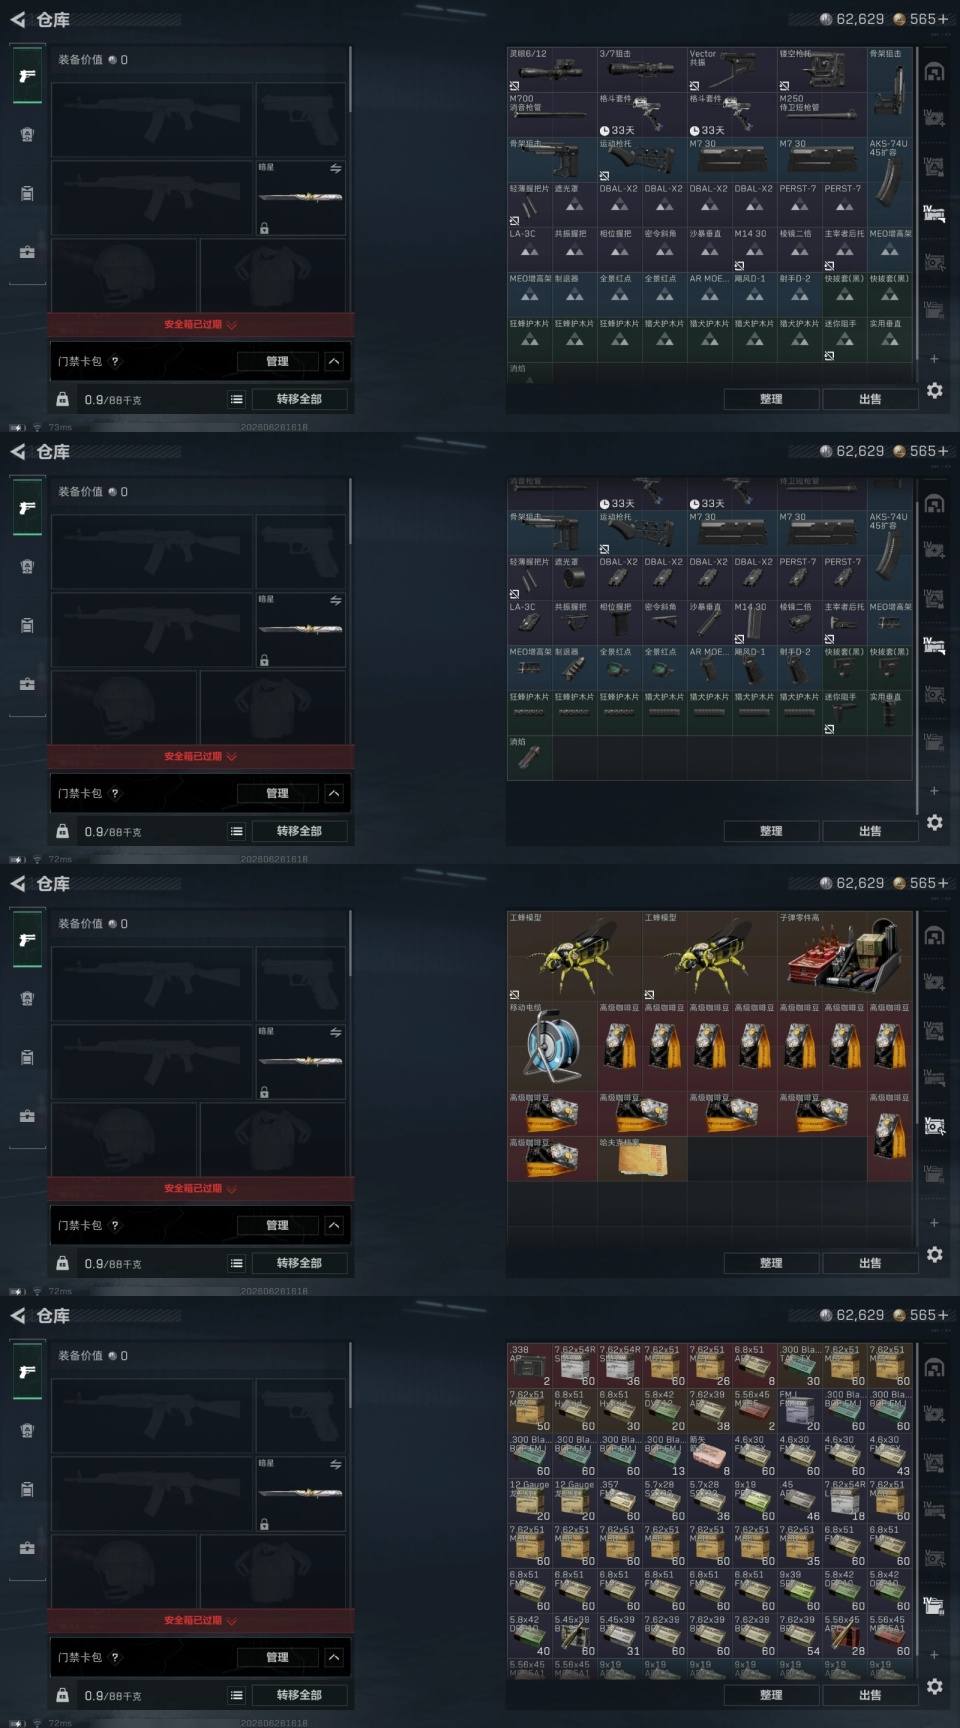Collapse 门禁卡包 with the up chevron in scope-list screenshot
The image size is (960, 1728).
(x=334, y=361)
